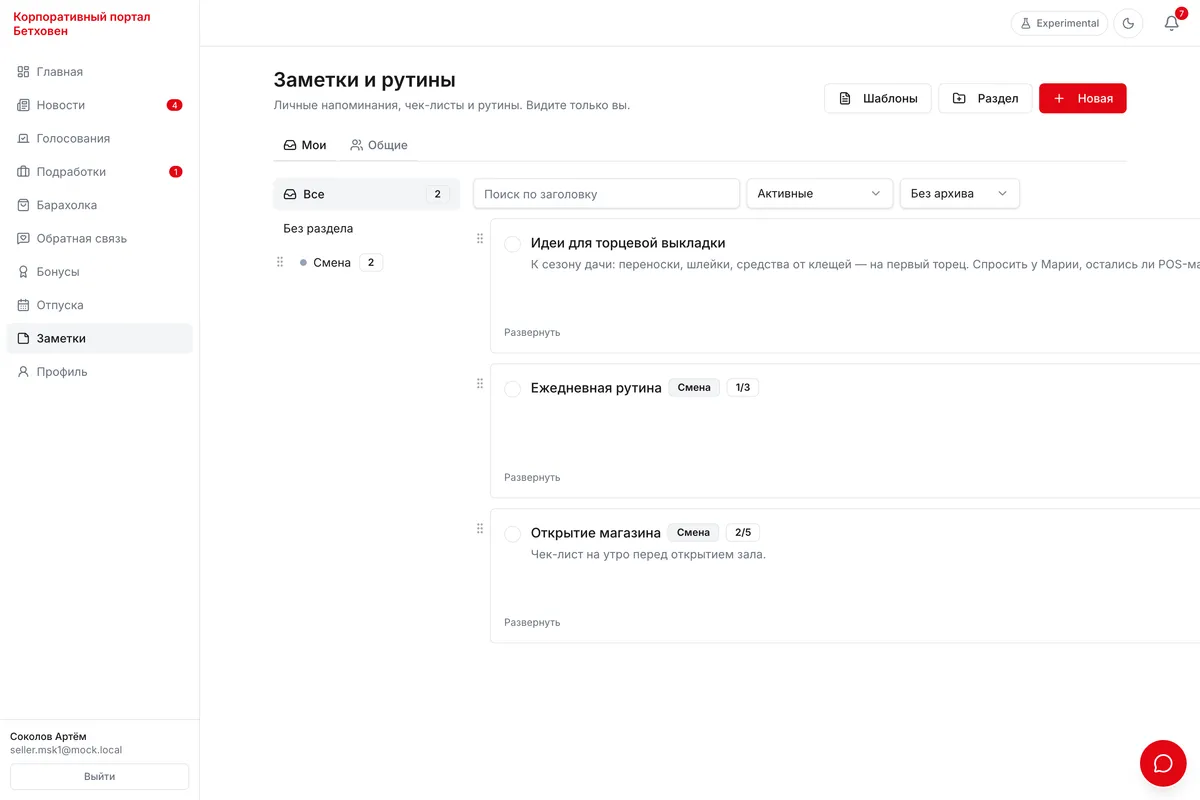Click the Новости newspaper icon
The image size is (1200, 800).
click(24, 105)
